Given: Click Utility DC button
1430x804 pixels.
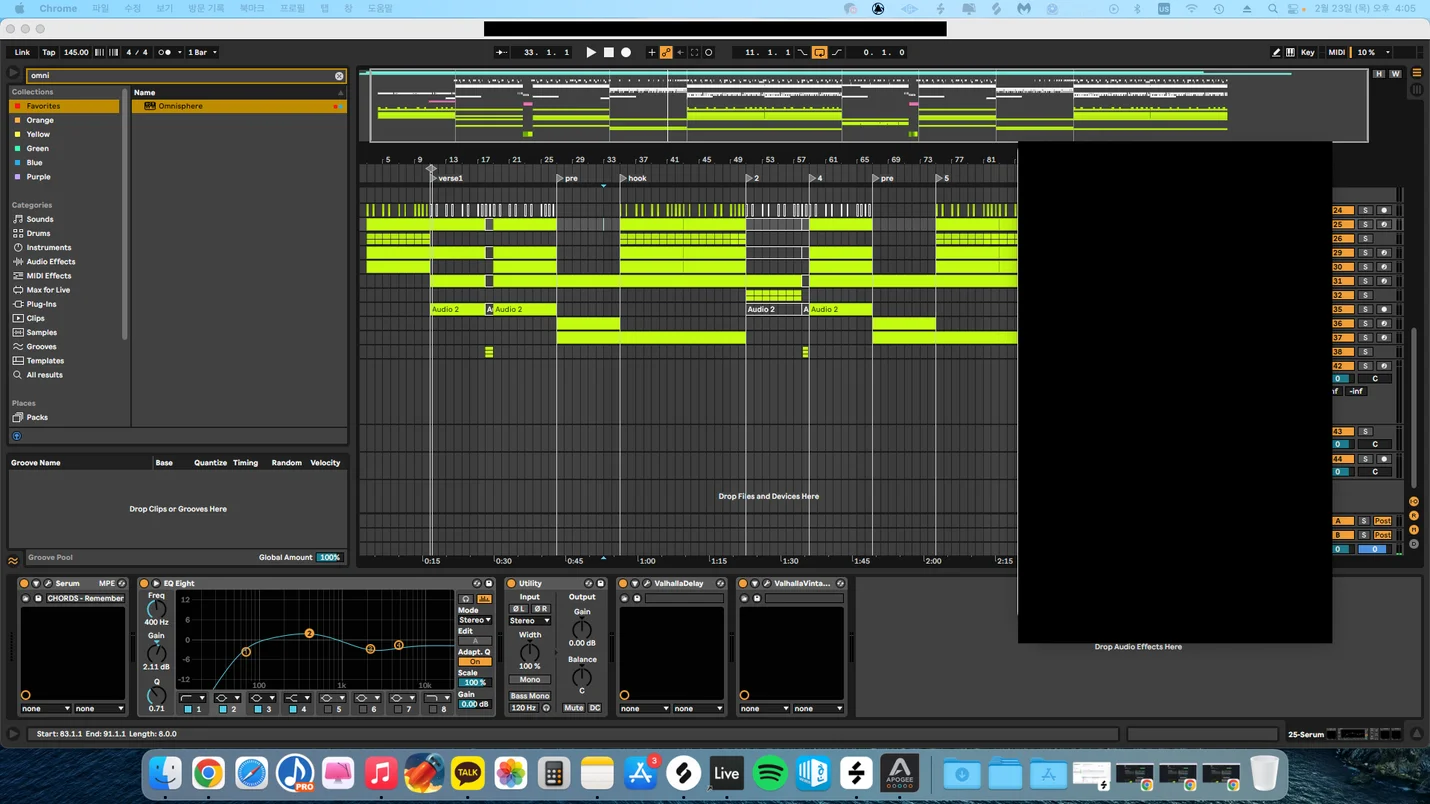Looking at the screenshot, I should [595, 708].
